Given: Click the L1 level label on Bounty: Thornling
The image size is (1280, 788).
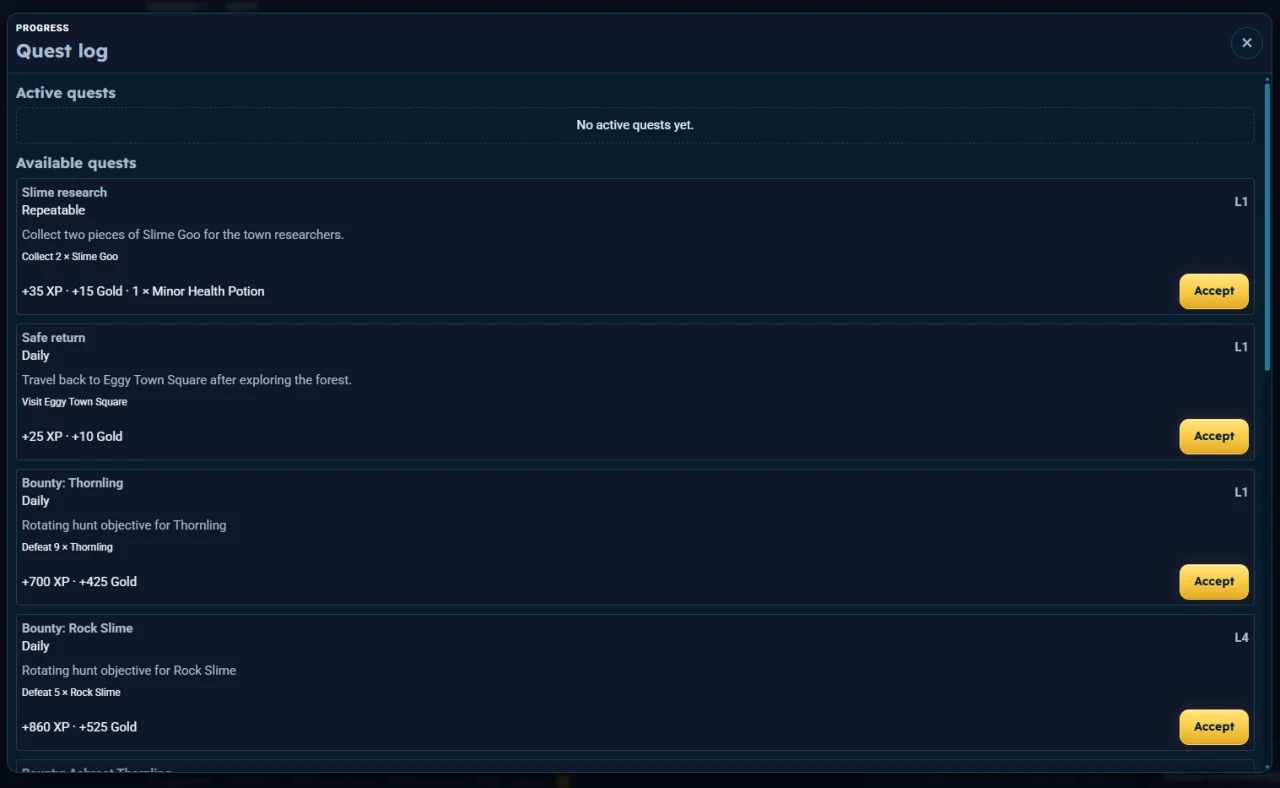Looking at the screenshot, I should tap(1241, 492).
